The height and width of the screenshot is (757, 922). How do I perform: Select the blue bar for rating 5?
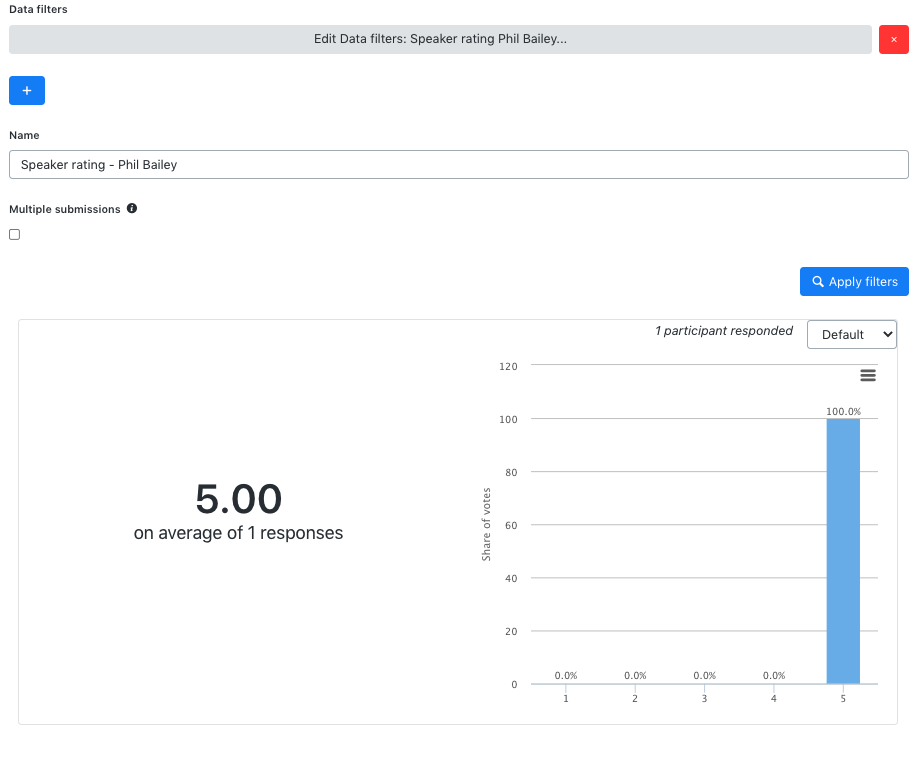point(843,551)
